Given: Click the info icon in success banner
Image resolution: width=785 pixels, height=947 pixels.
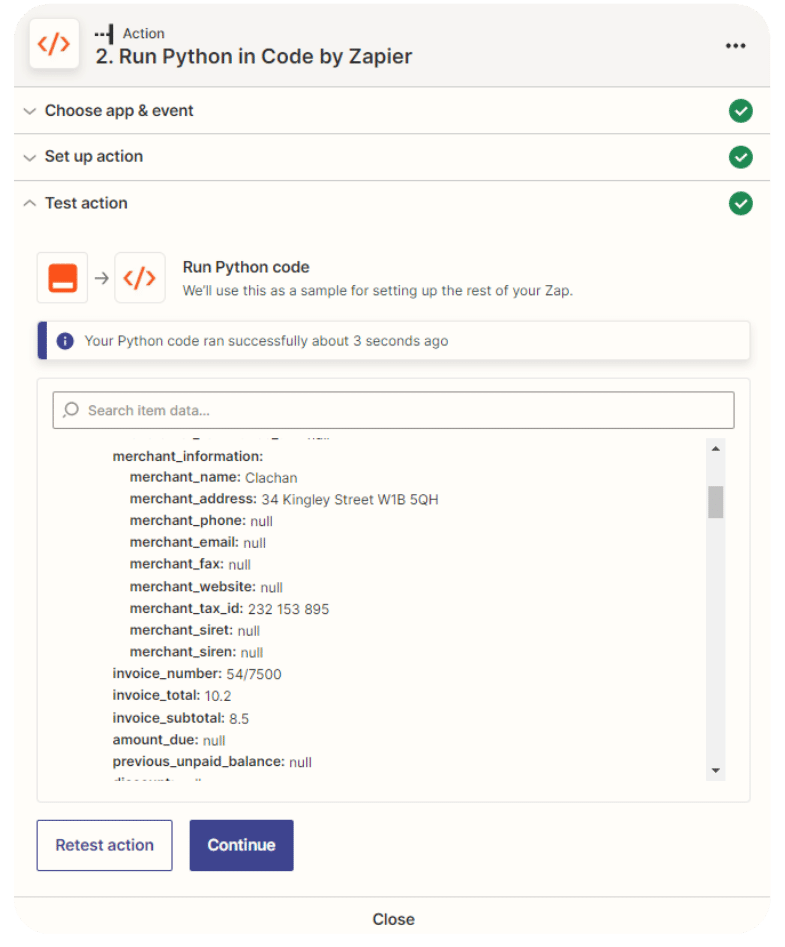Looking at the screenshot, I should (x=65, y=341).
